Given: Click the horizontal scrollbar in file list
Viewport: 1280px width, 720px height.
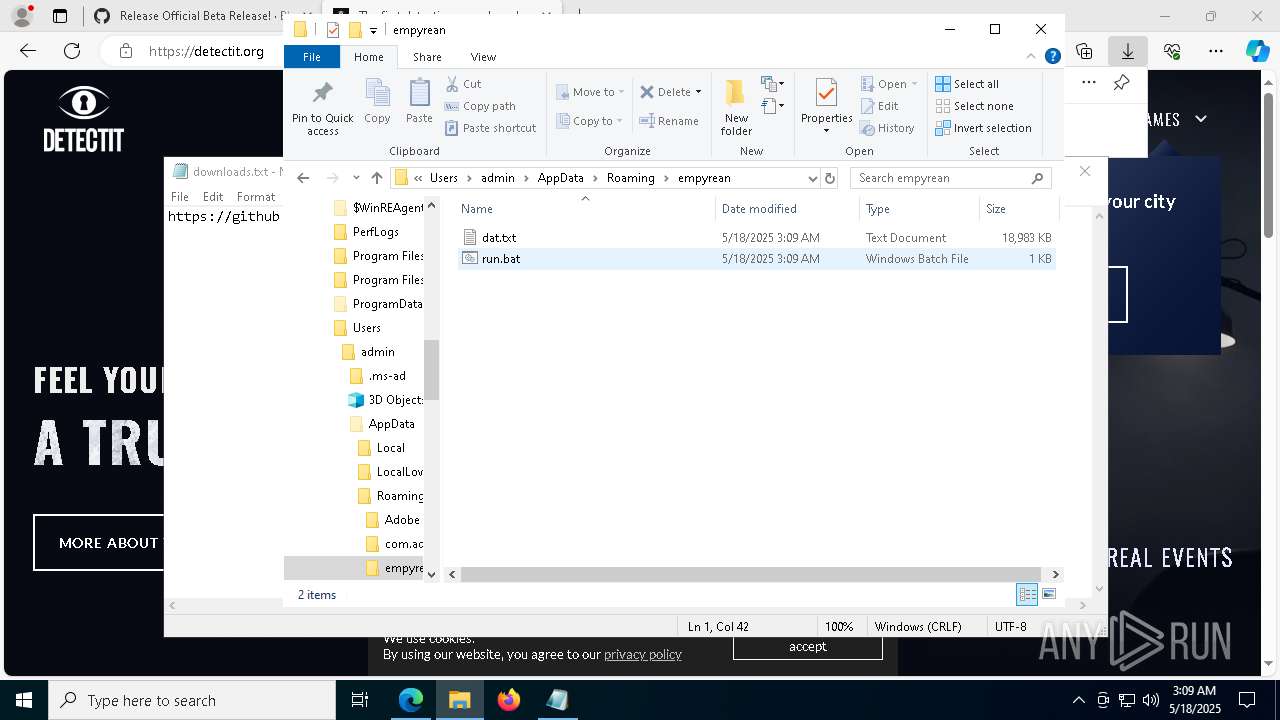Looking at the screenshot, I should (753, 574).
